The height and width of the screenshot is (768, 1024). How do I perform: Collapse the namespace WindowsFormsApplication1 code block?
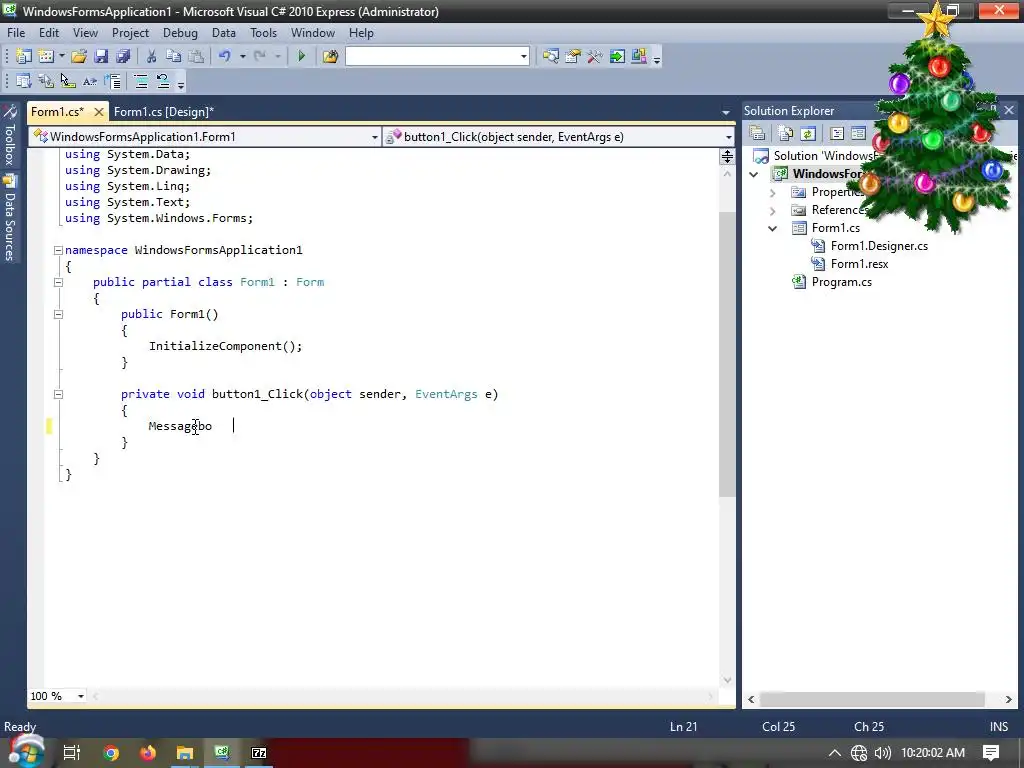pyautogui.click(x=58, y=250)
